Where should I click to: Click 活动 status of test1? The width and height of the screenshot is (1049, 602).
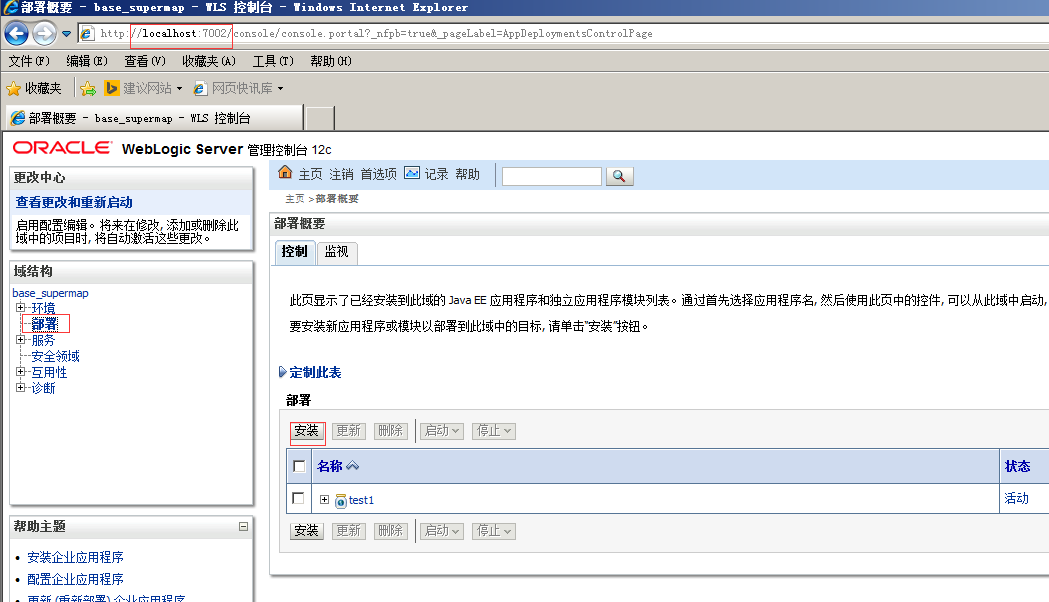[x=1016, y=498]
